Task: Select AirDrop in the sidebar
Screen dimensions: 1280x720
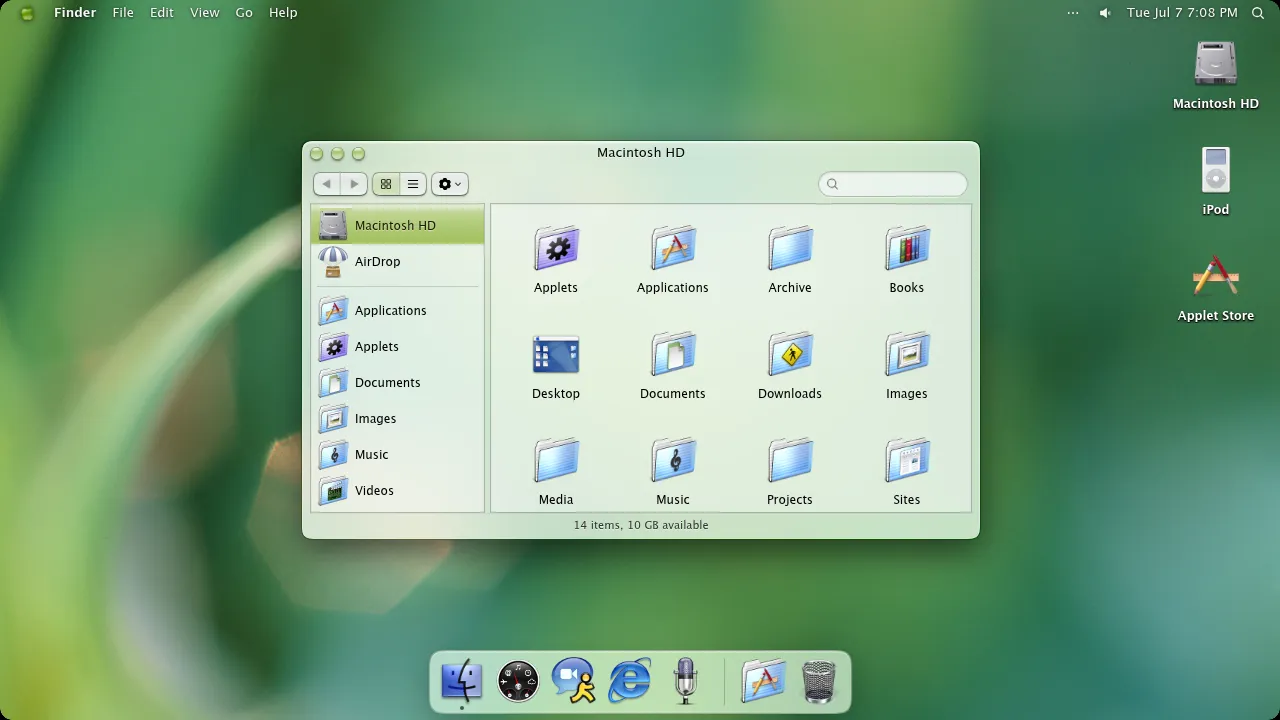Action: (x=398, y=262)
